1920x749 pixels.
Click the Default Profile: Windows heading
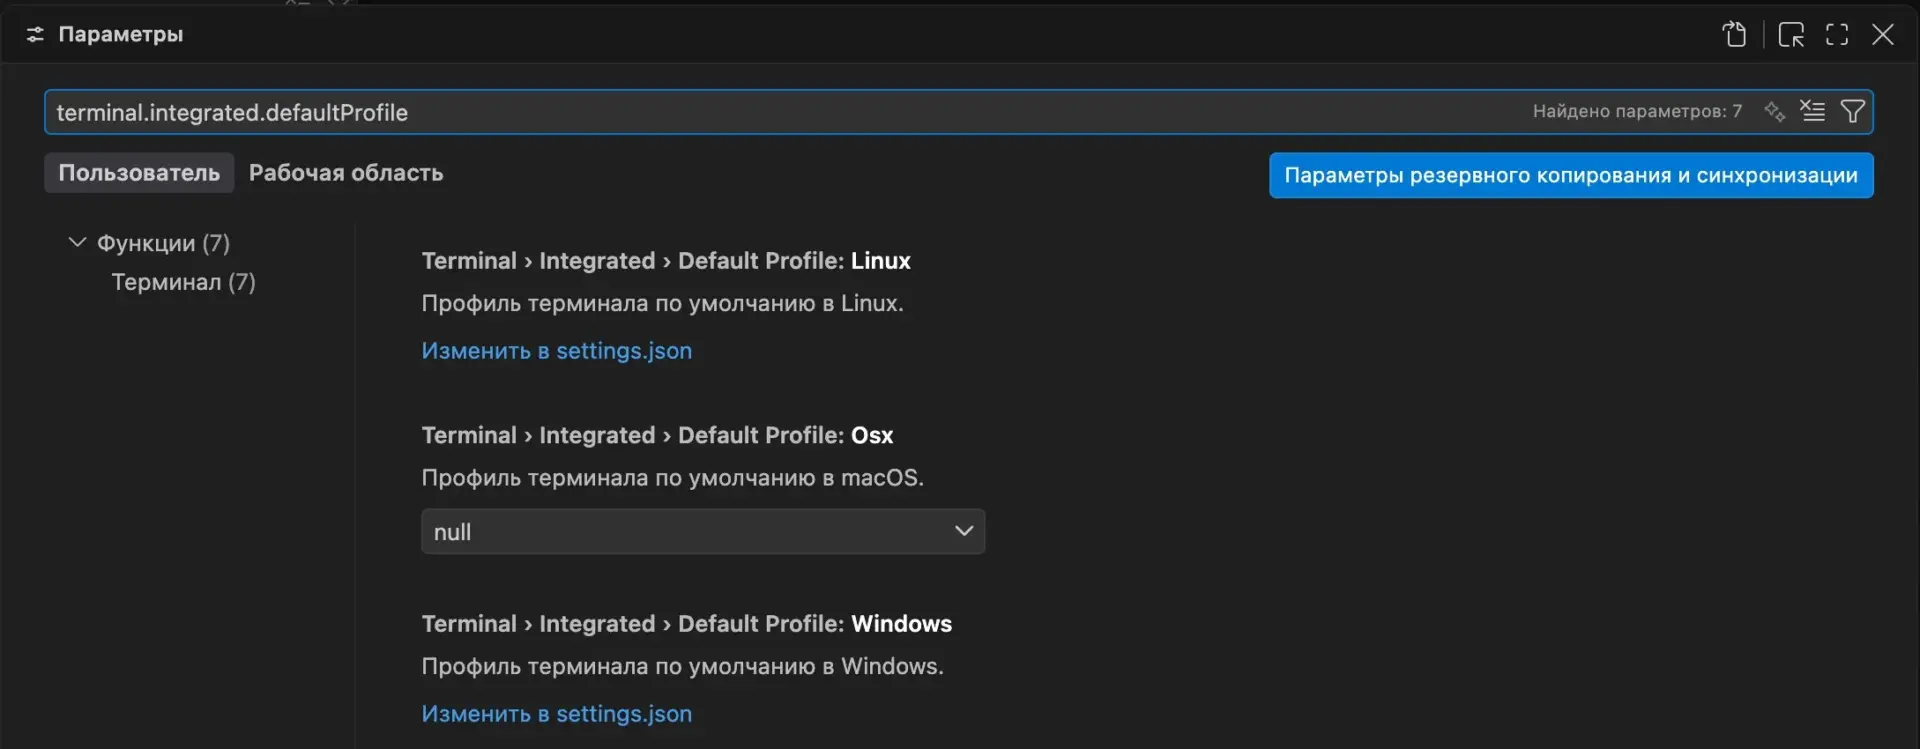point(686,623)
